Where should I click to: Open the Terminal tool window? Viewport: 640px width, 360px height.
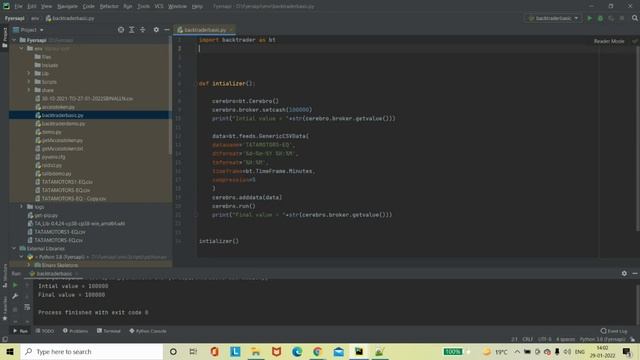pyautogui.click(x=109, y=331)
